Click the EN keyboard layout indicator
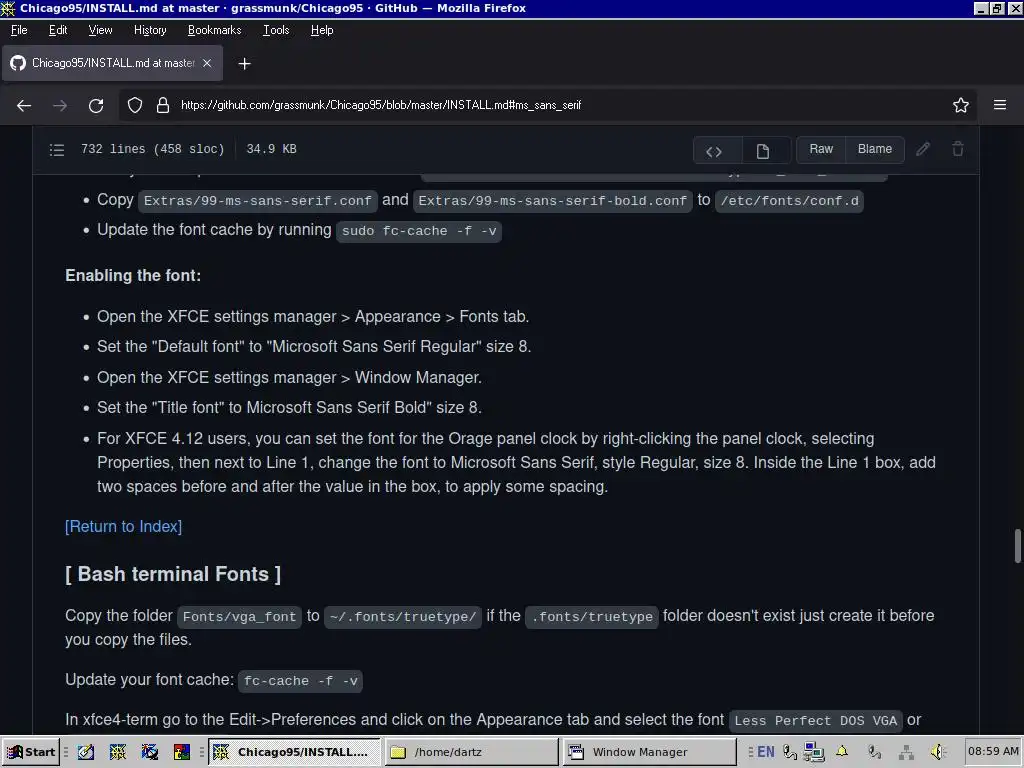 (766, 752)
